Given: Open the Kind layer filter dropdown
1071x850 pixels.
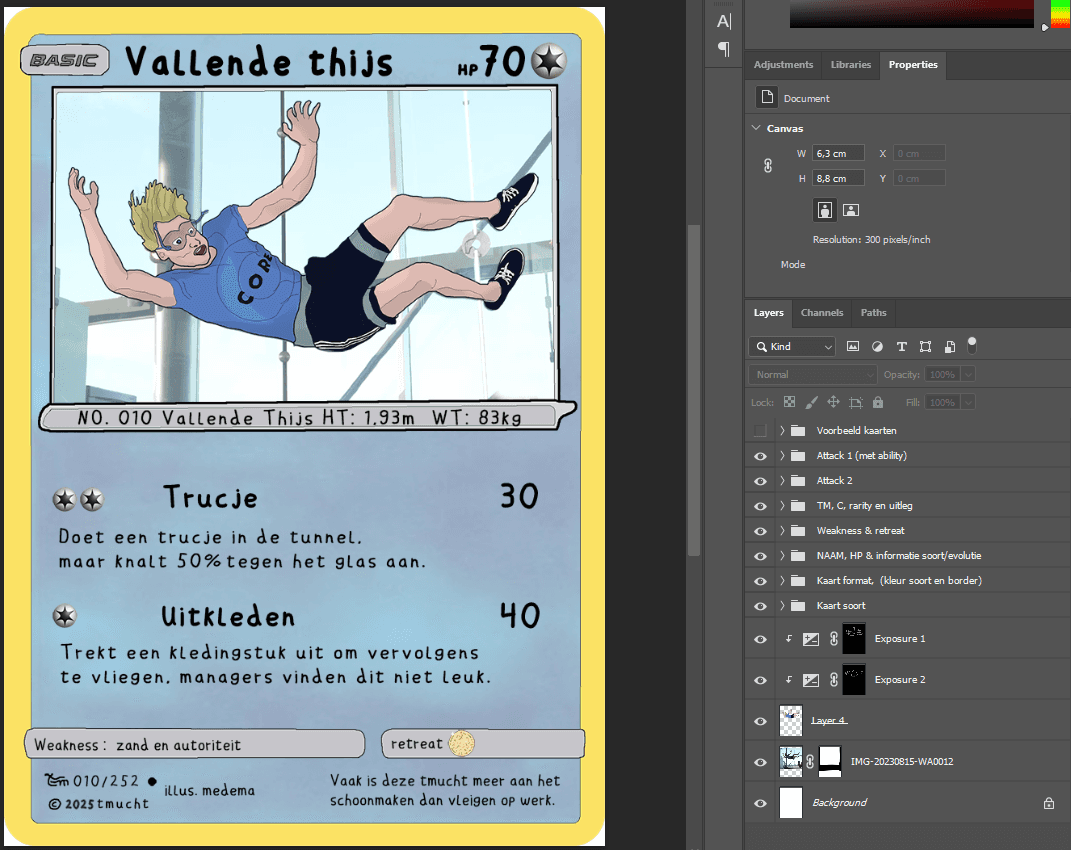Looking at the screenshot, I should point(792,346).
